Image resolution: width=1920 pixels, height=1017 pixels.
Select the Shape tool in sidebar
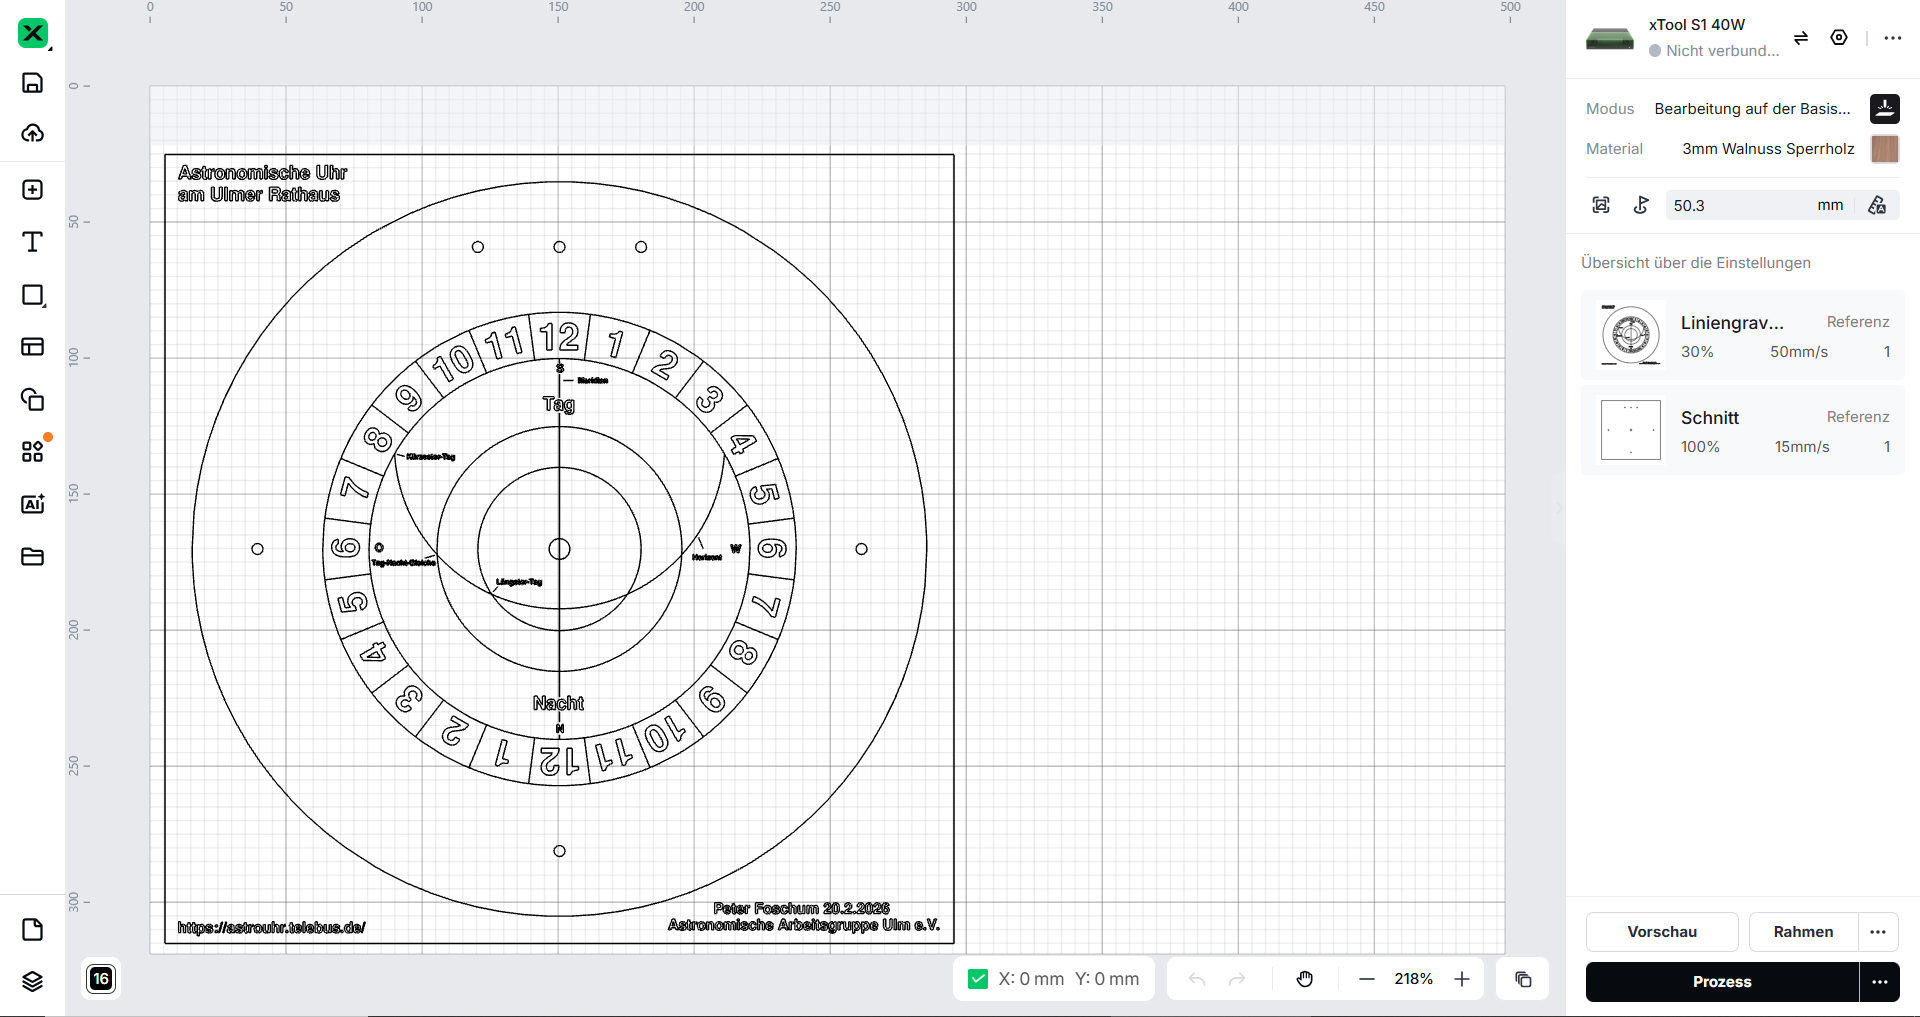click(x=32, y=295)
